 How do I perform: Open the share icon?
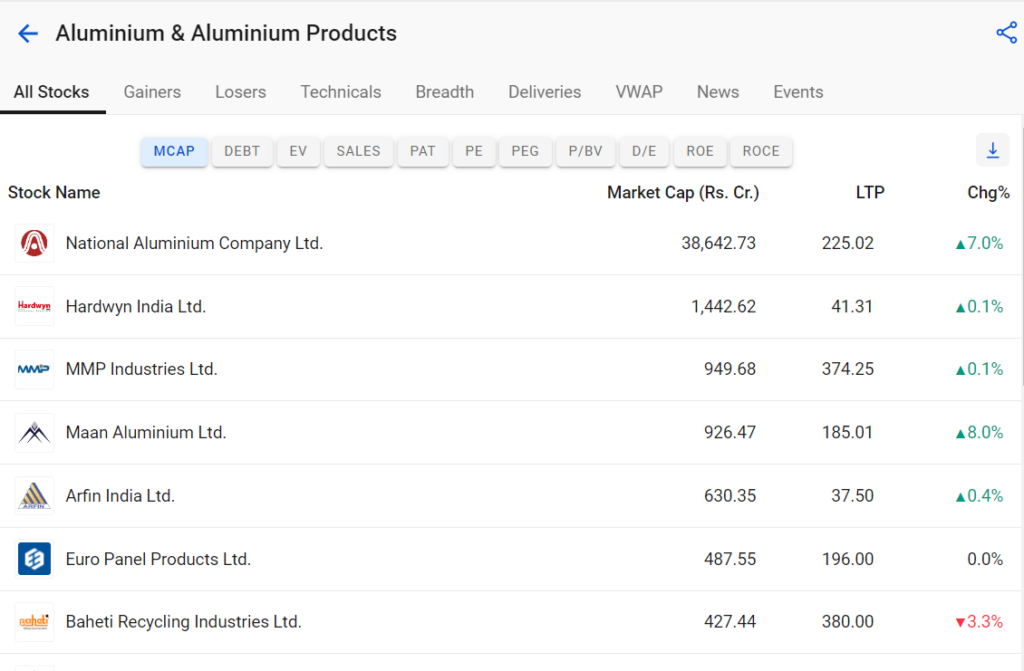click(1006, 33)
